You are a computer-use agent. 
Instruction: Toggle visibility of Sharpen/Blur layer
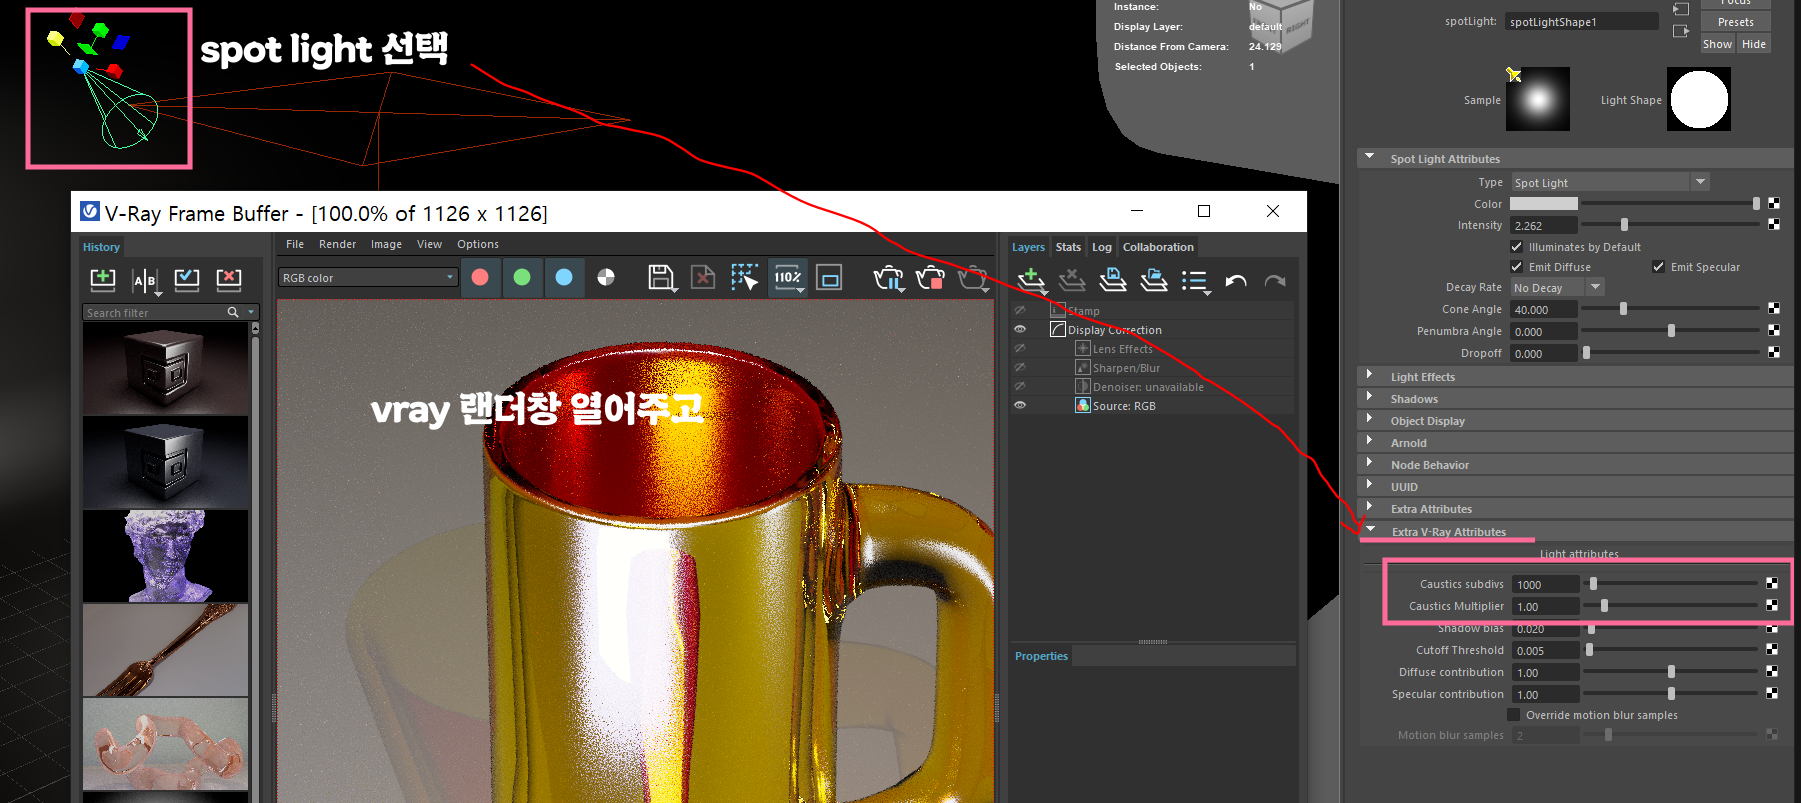coord(1020,367)
